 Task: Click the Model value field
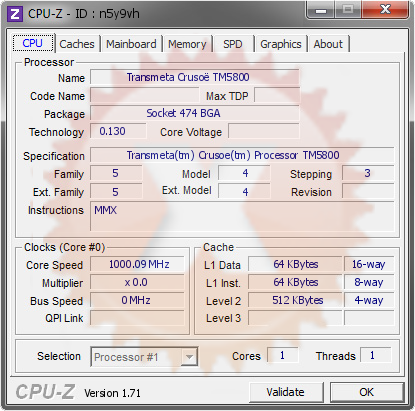[x=244, y=173]
